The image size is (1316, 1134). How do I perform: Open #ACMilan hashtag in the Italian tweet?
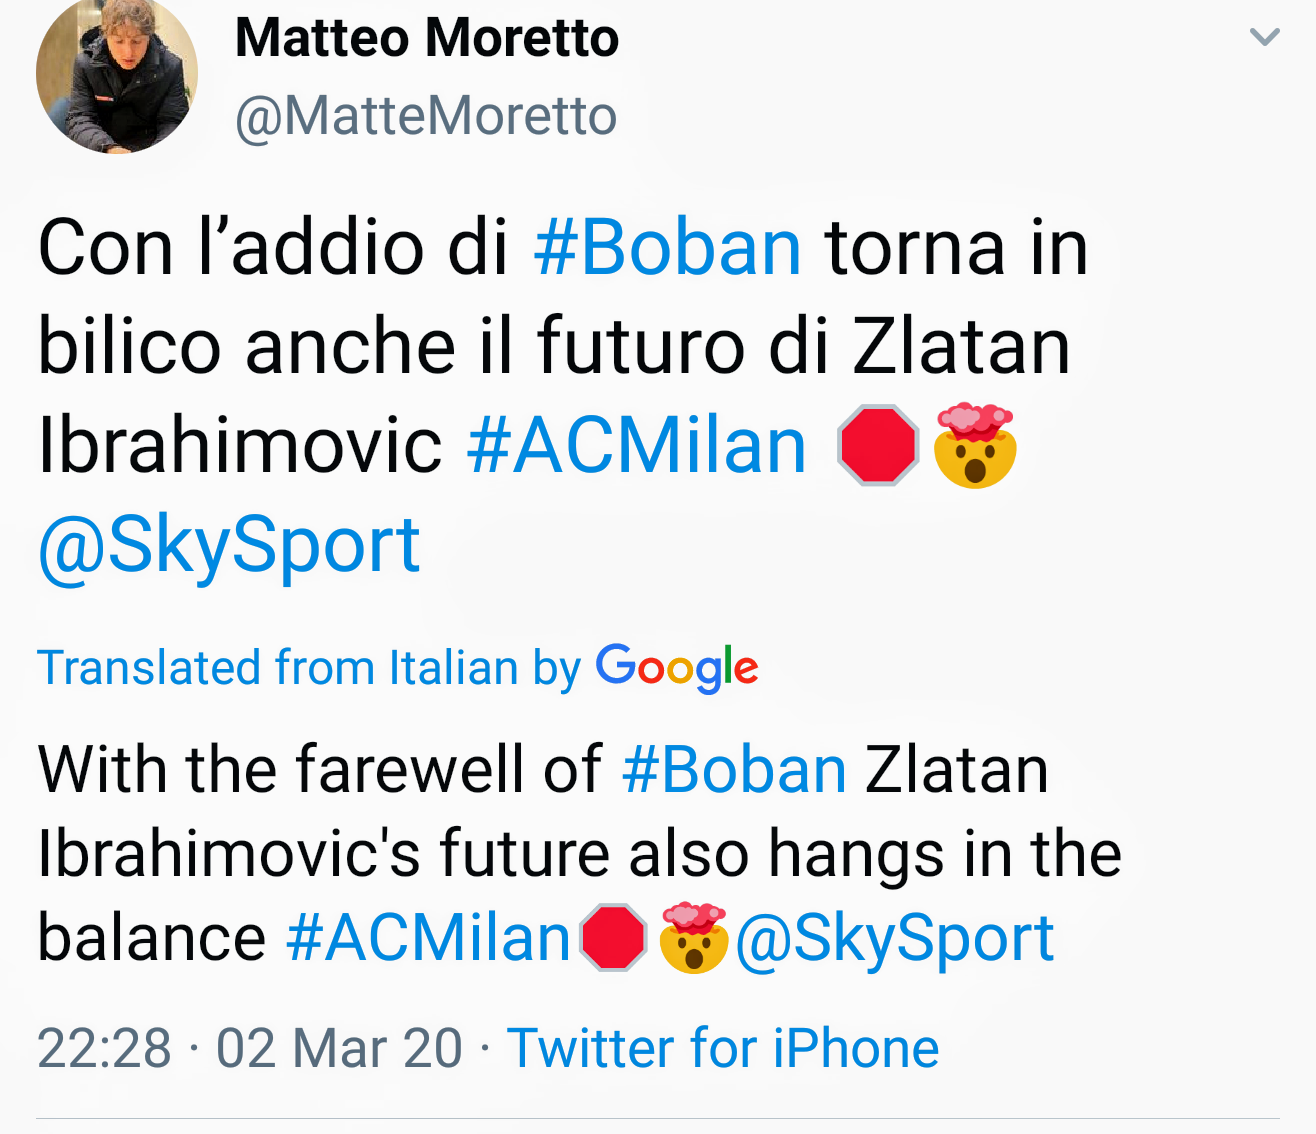pyautogui.click(x=636, y=446)
